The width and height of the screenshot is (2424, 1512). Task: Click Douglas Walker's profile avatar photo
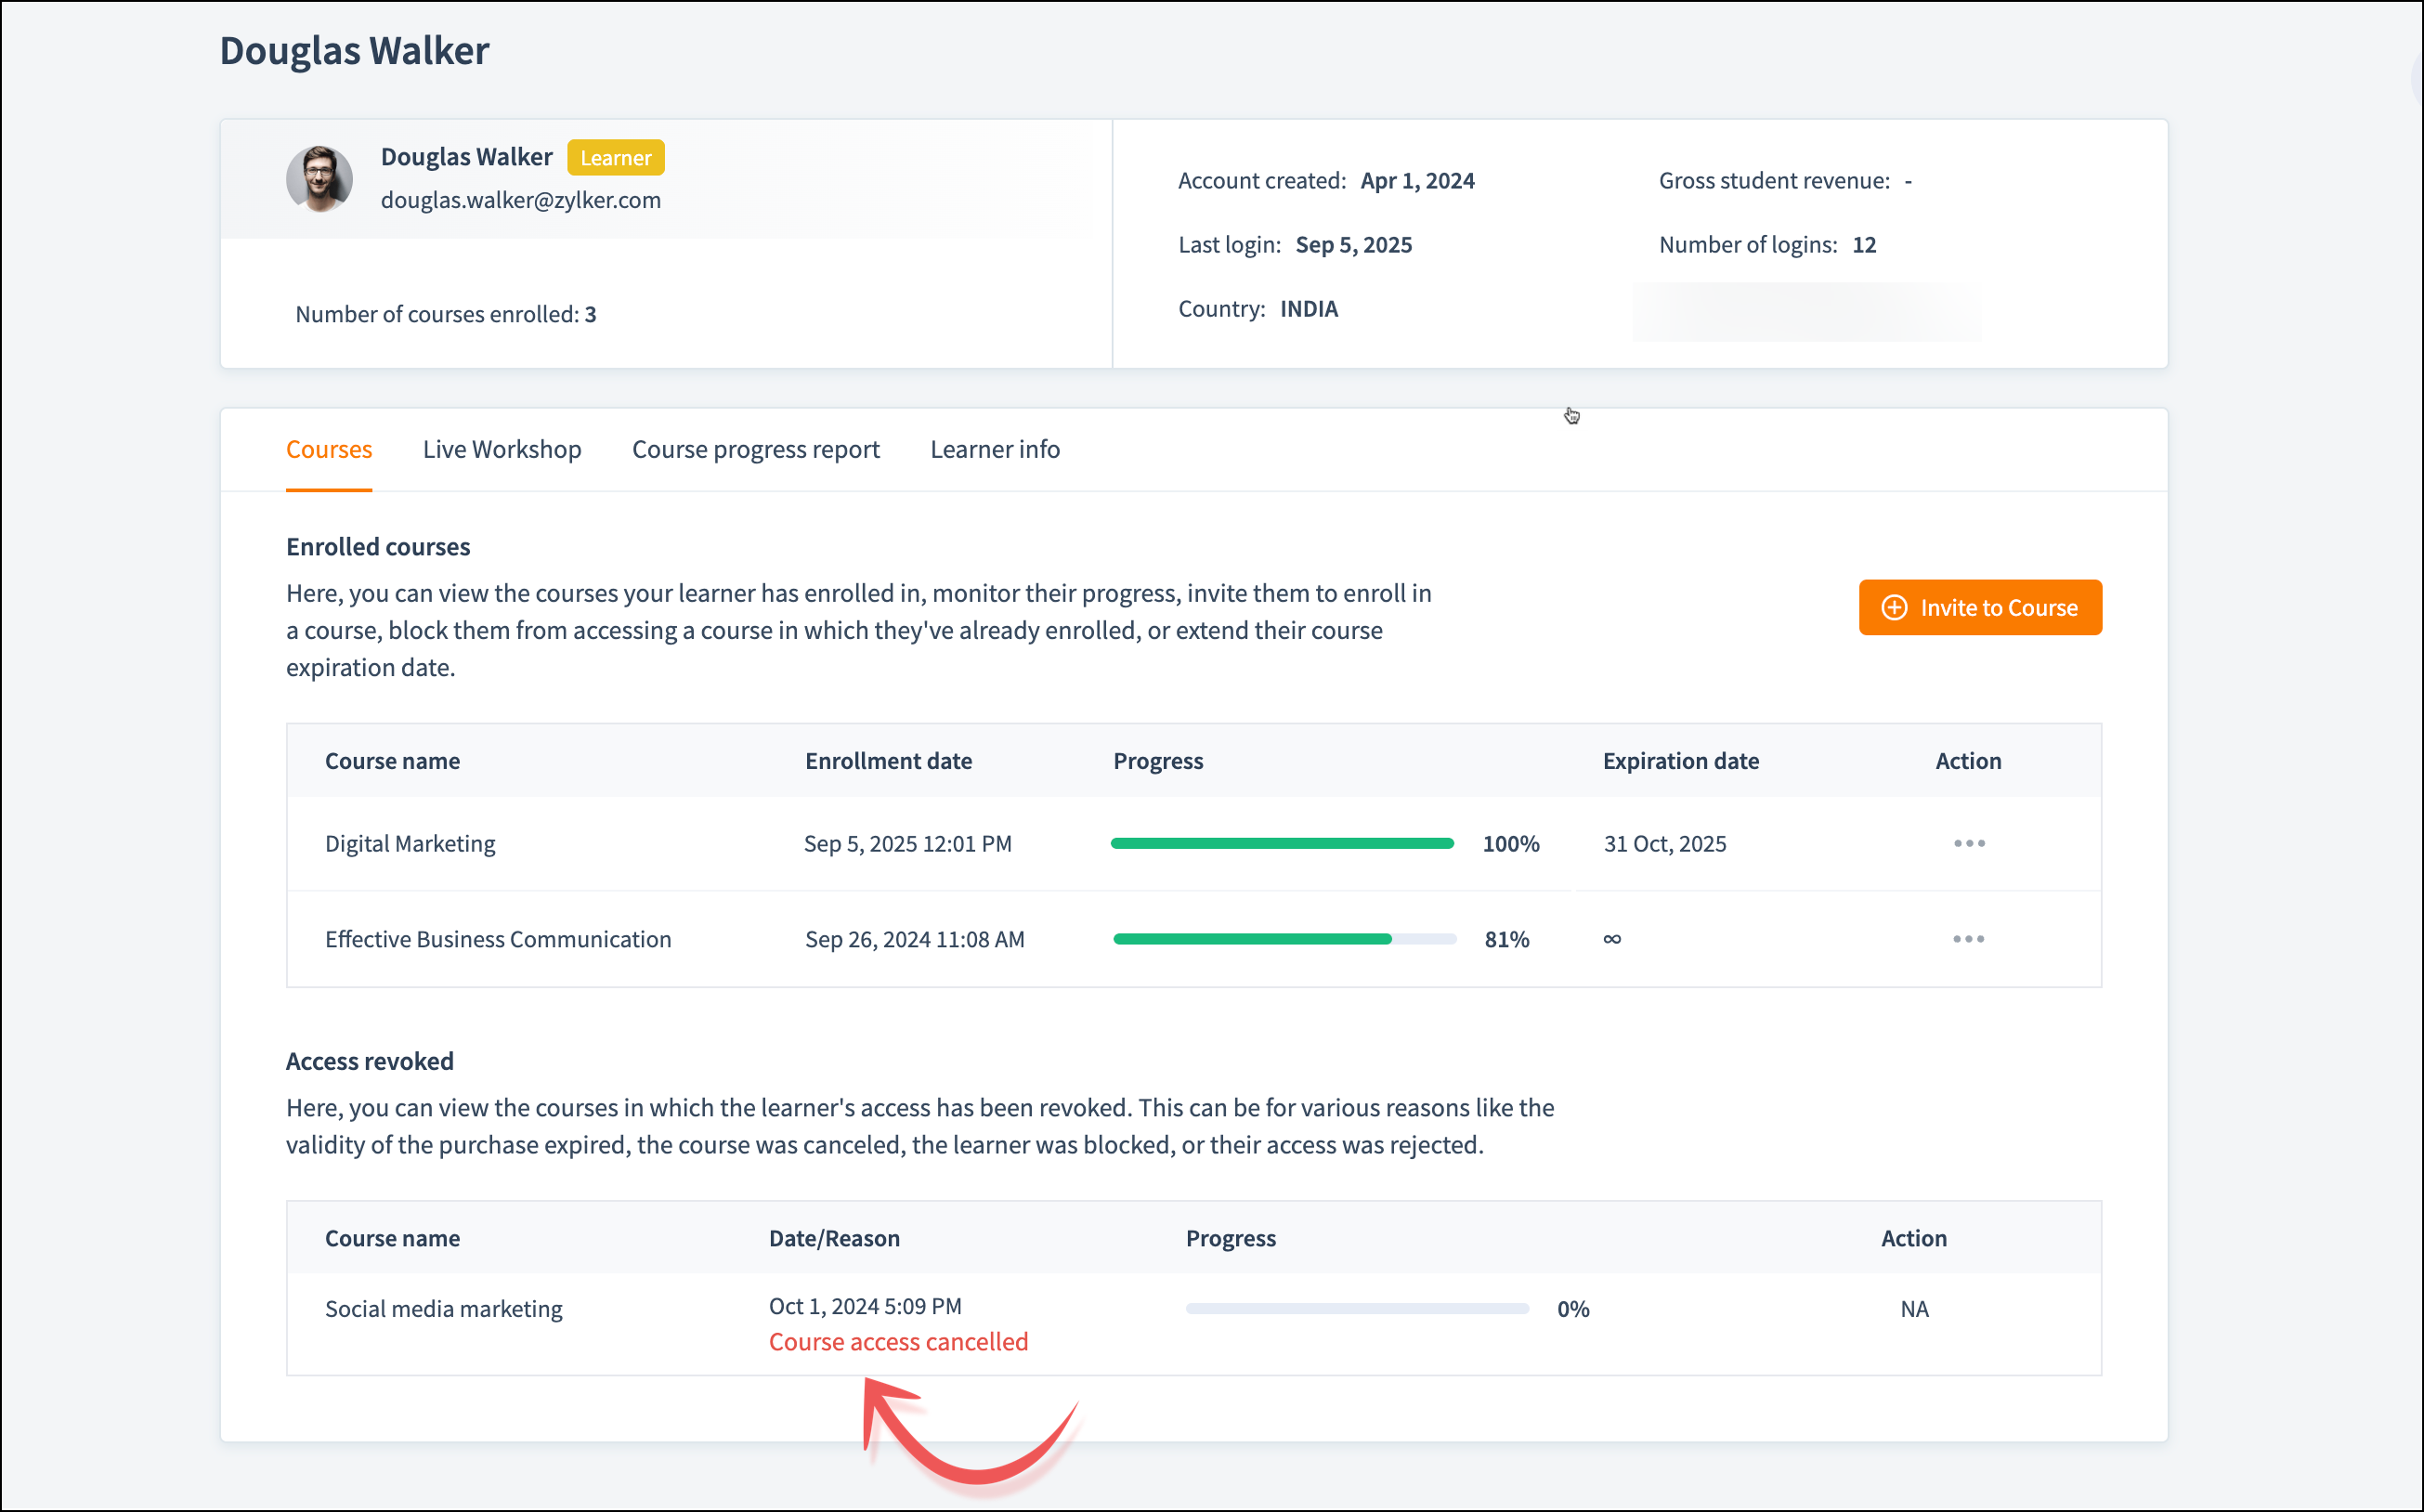click(319, 179)
